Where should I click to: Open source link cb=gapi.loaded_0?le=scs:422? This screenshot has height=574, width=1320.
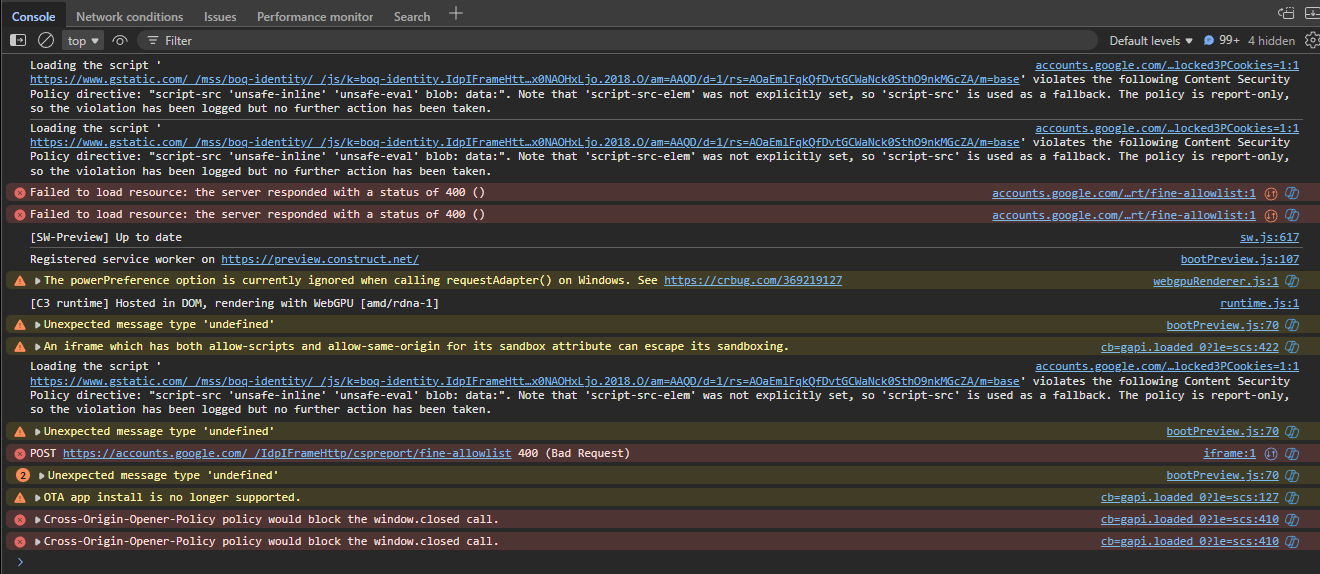tap(1190, 347)
